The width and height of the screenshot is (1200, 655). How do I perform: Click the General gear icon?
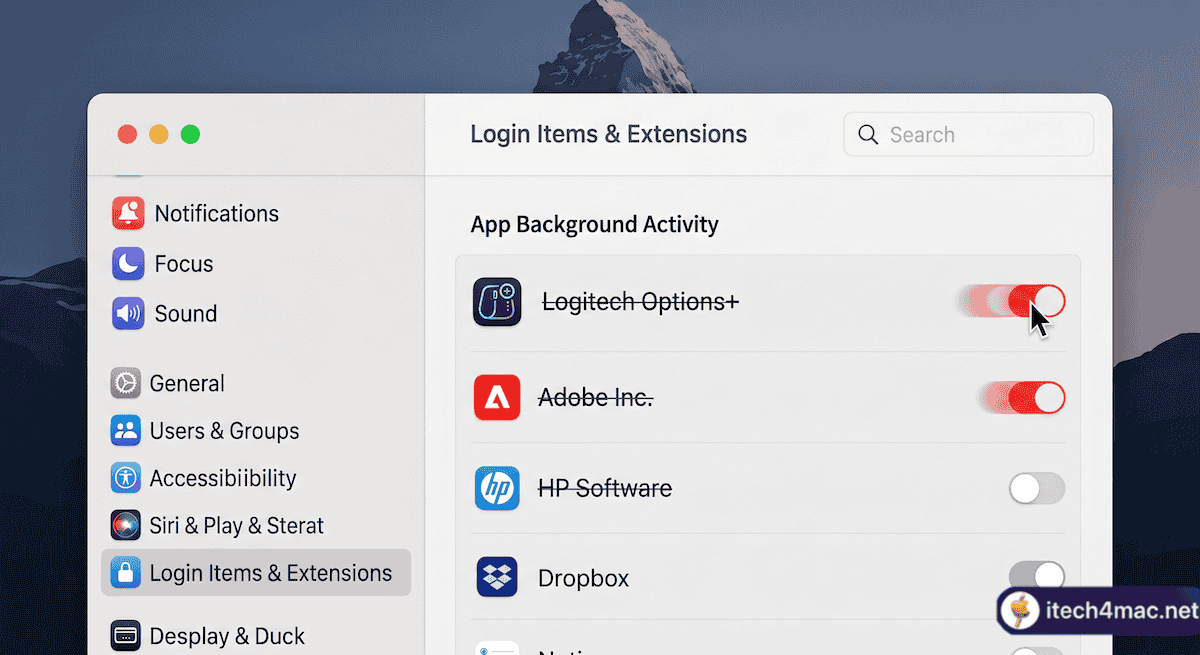coord(126,383)
